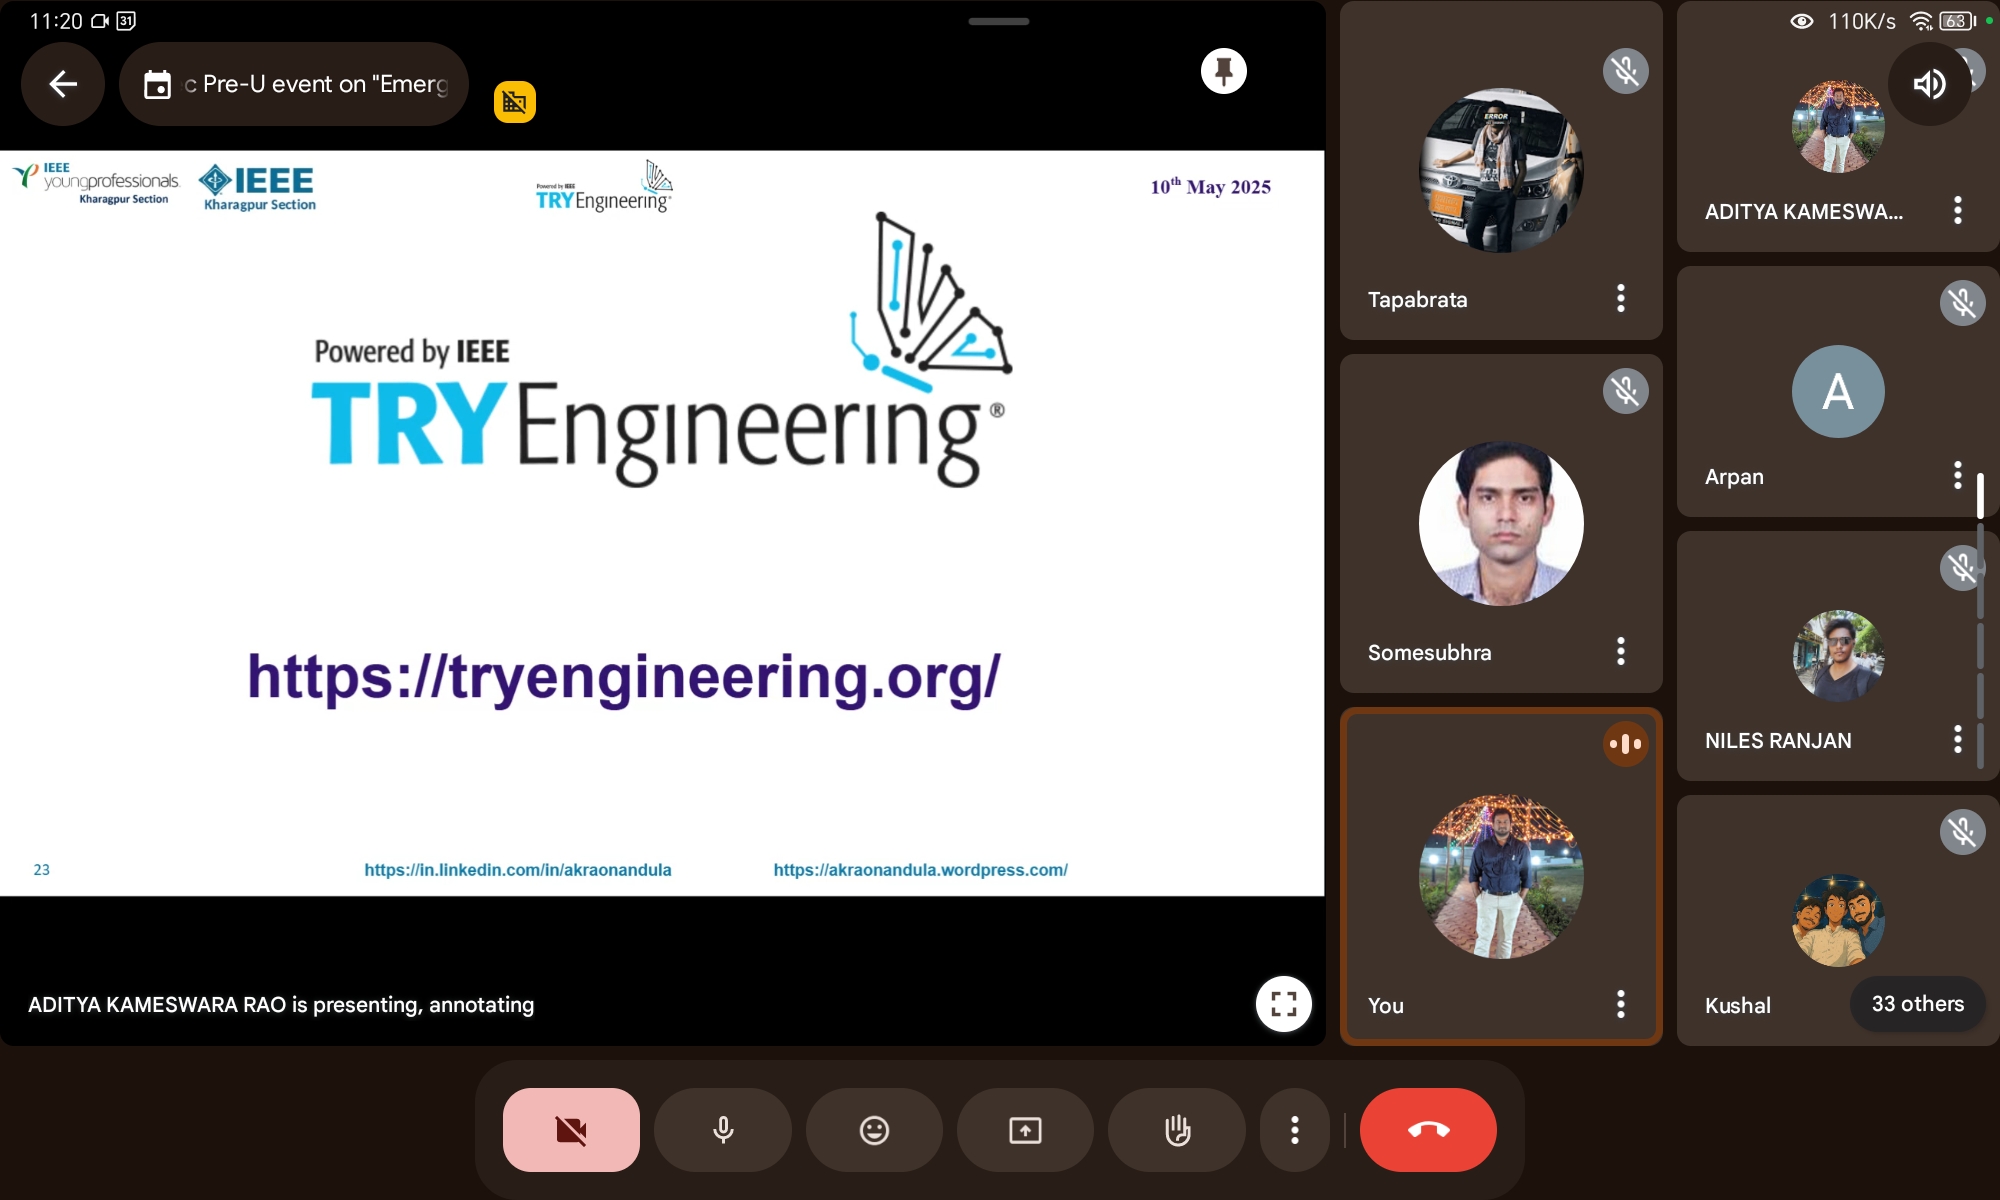
Task: Tap the eye comfort status icon
Action: pyautogui.click(x=1802, y=21)
